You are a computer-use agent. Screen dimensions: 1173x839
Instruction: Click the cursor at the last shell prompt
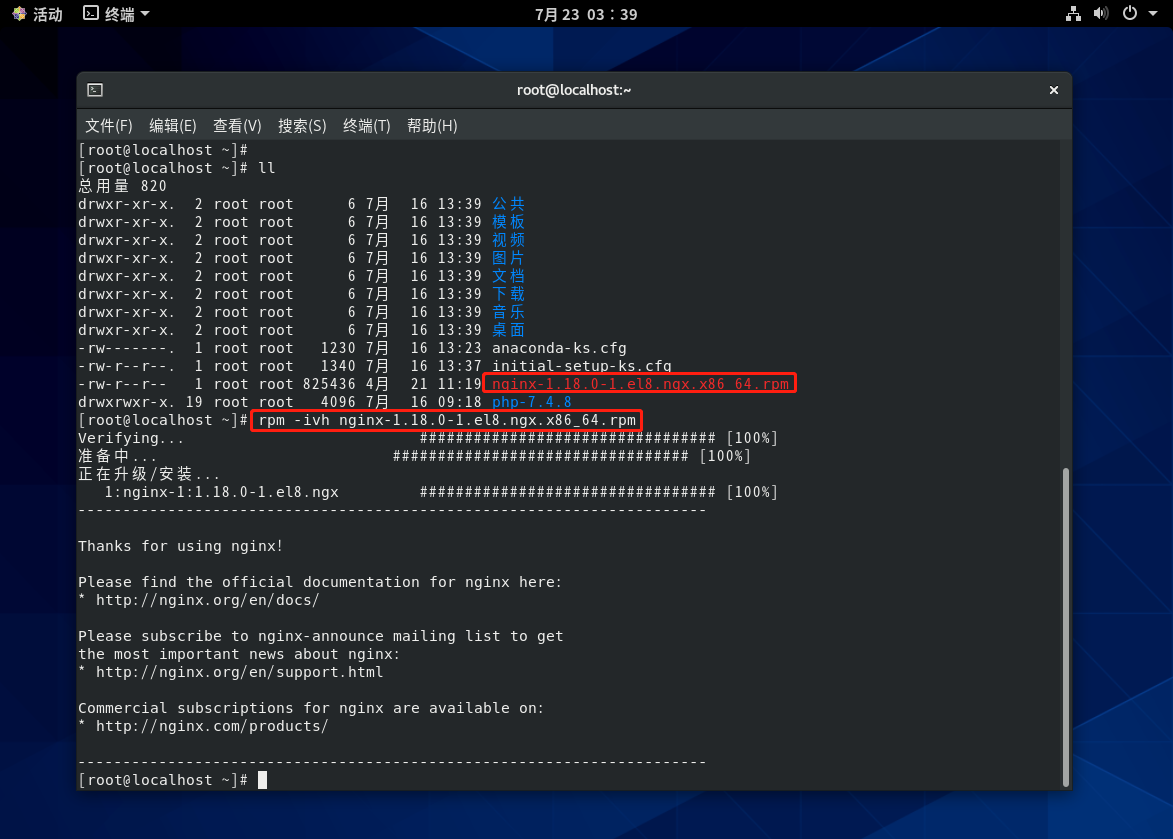263,780
